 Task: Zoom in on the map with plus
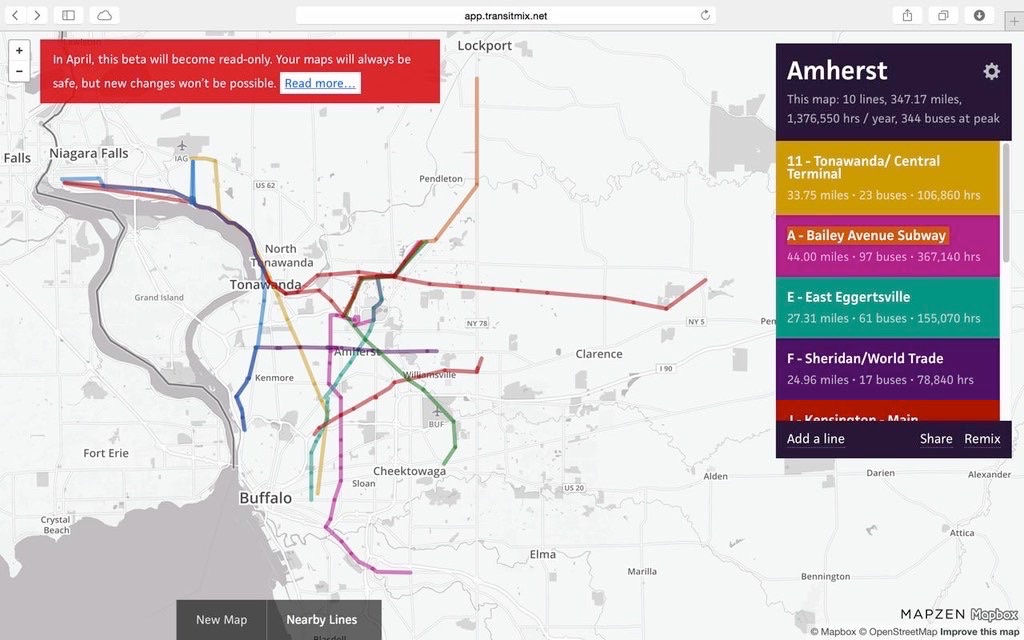[19, 50]
